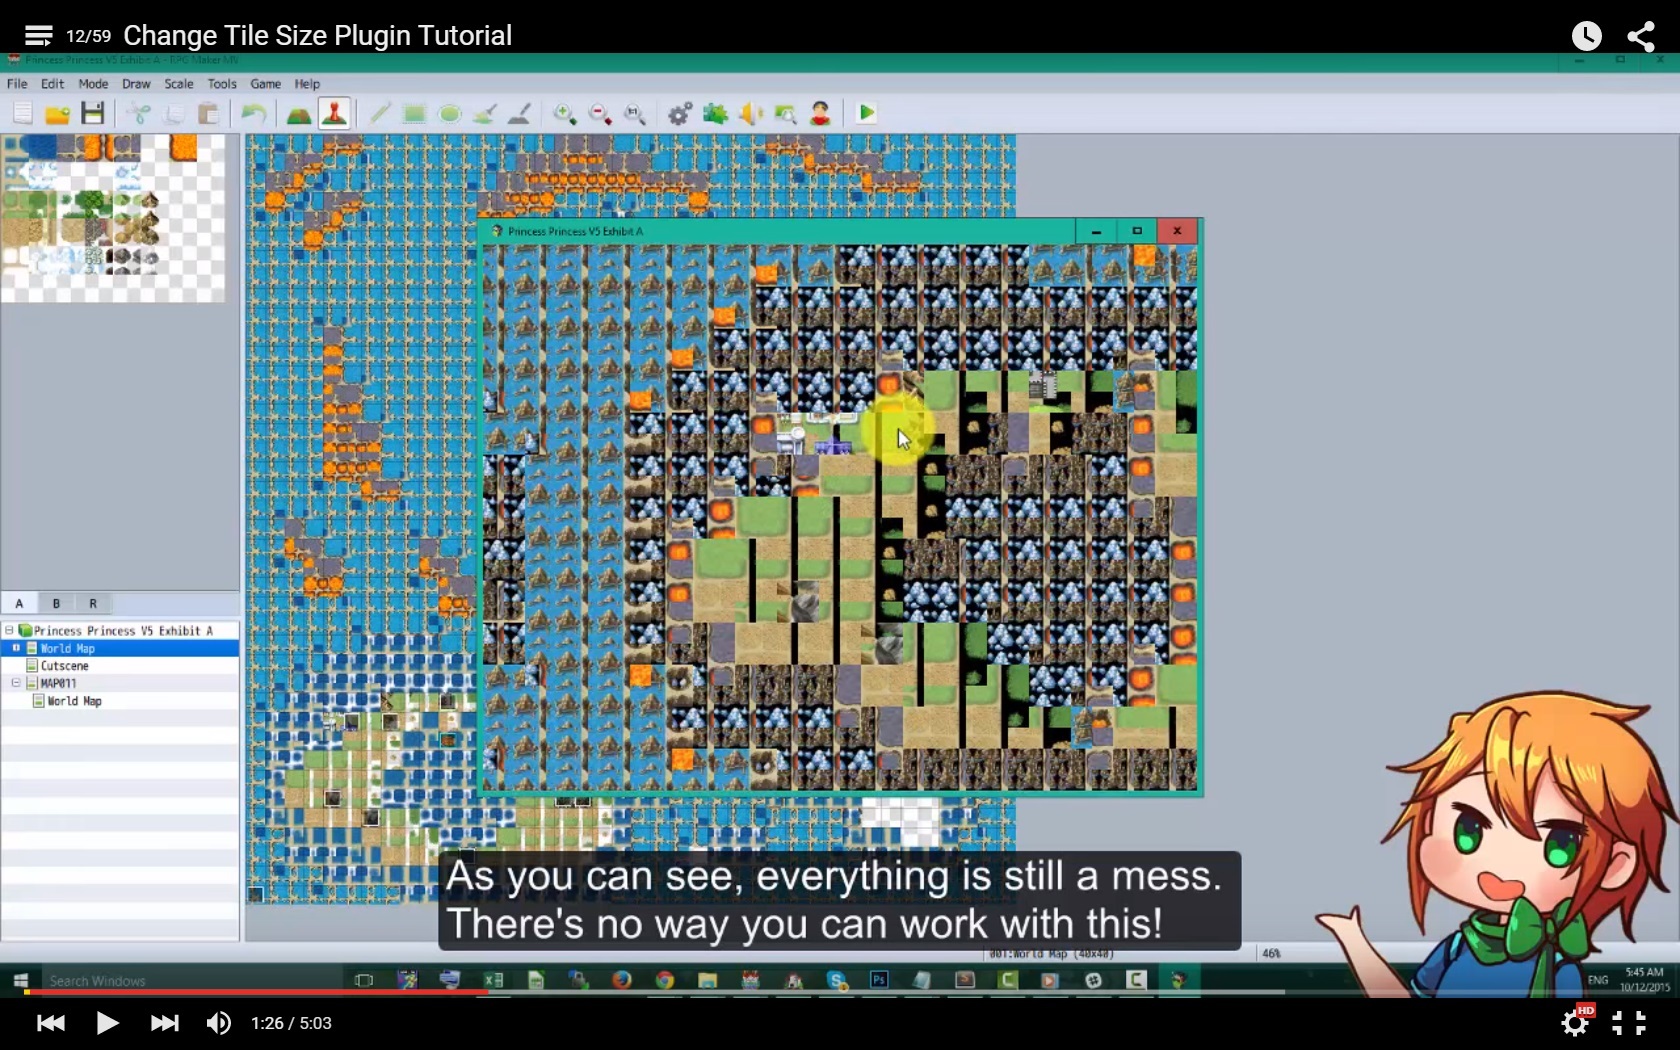Viewport: 1680px width, 1050px height.
Task: Click the video Share icon
Action: point(1641,36)
